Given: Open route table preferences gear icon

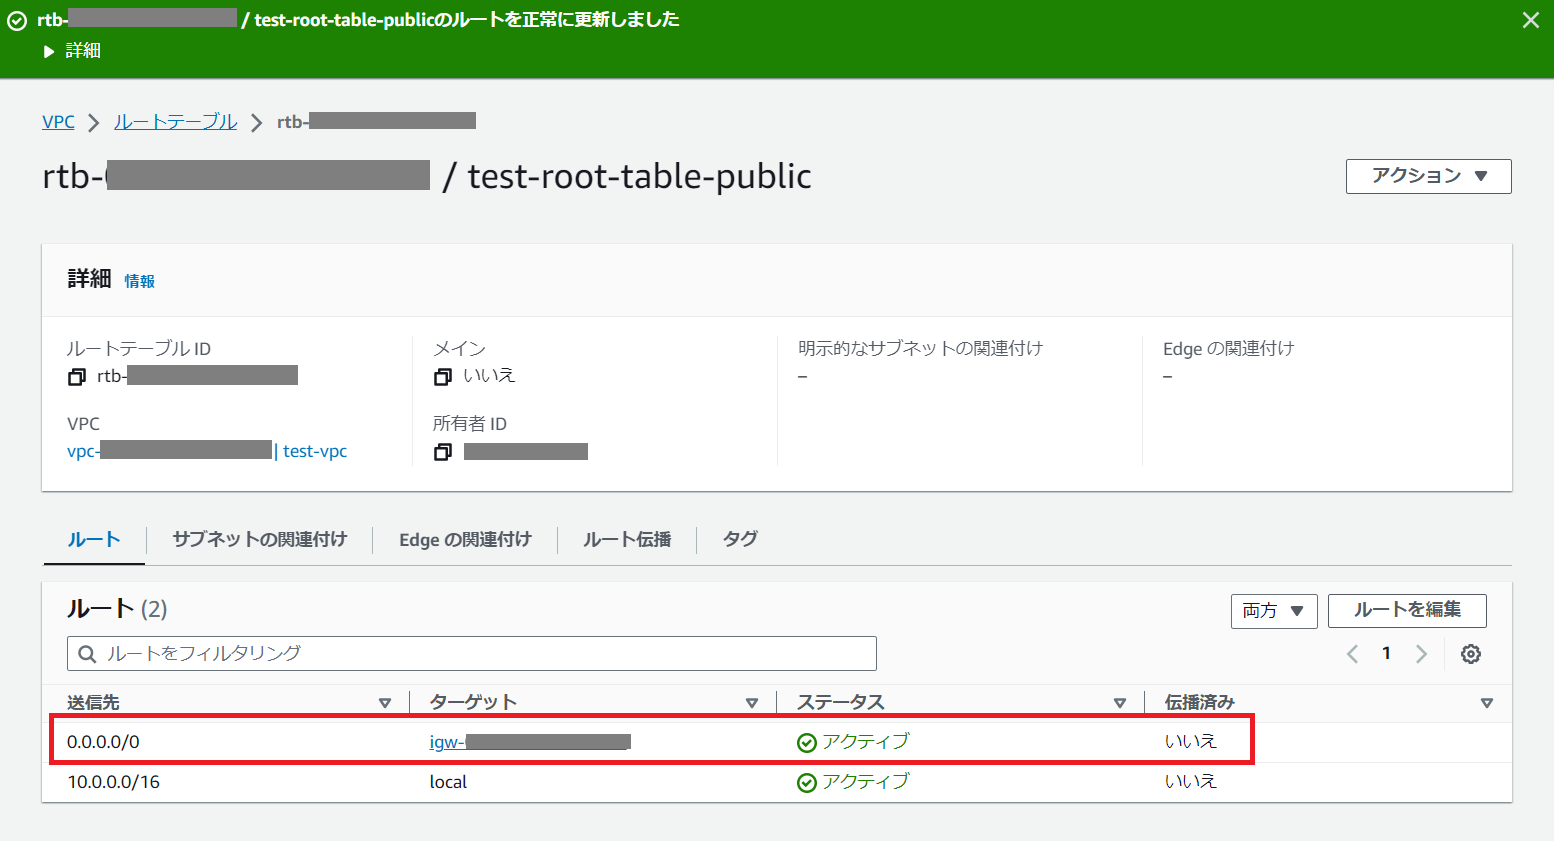Looking at the screenshot, I should [1470, 654].
